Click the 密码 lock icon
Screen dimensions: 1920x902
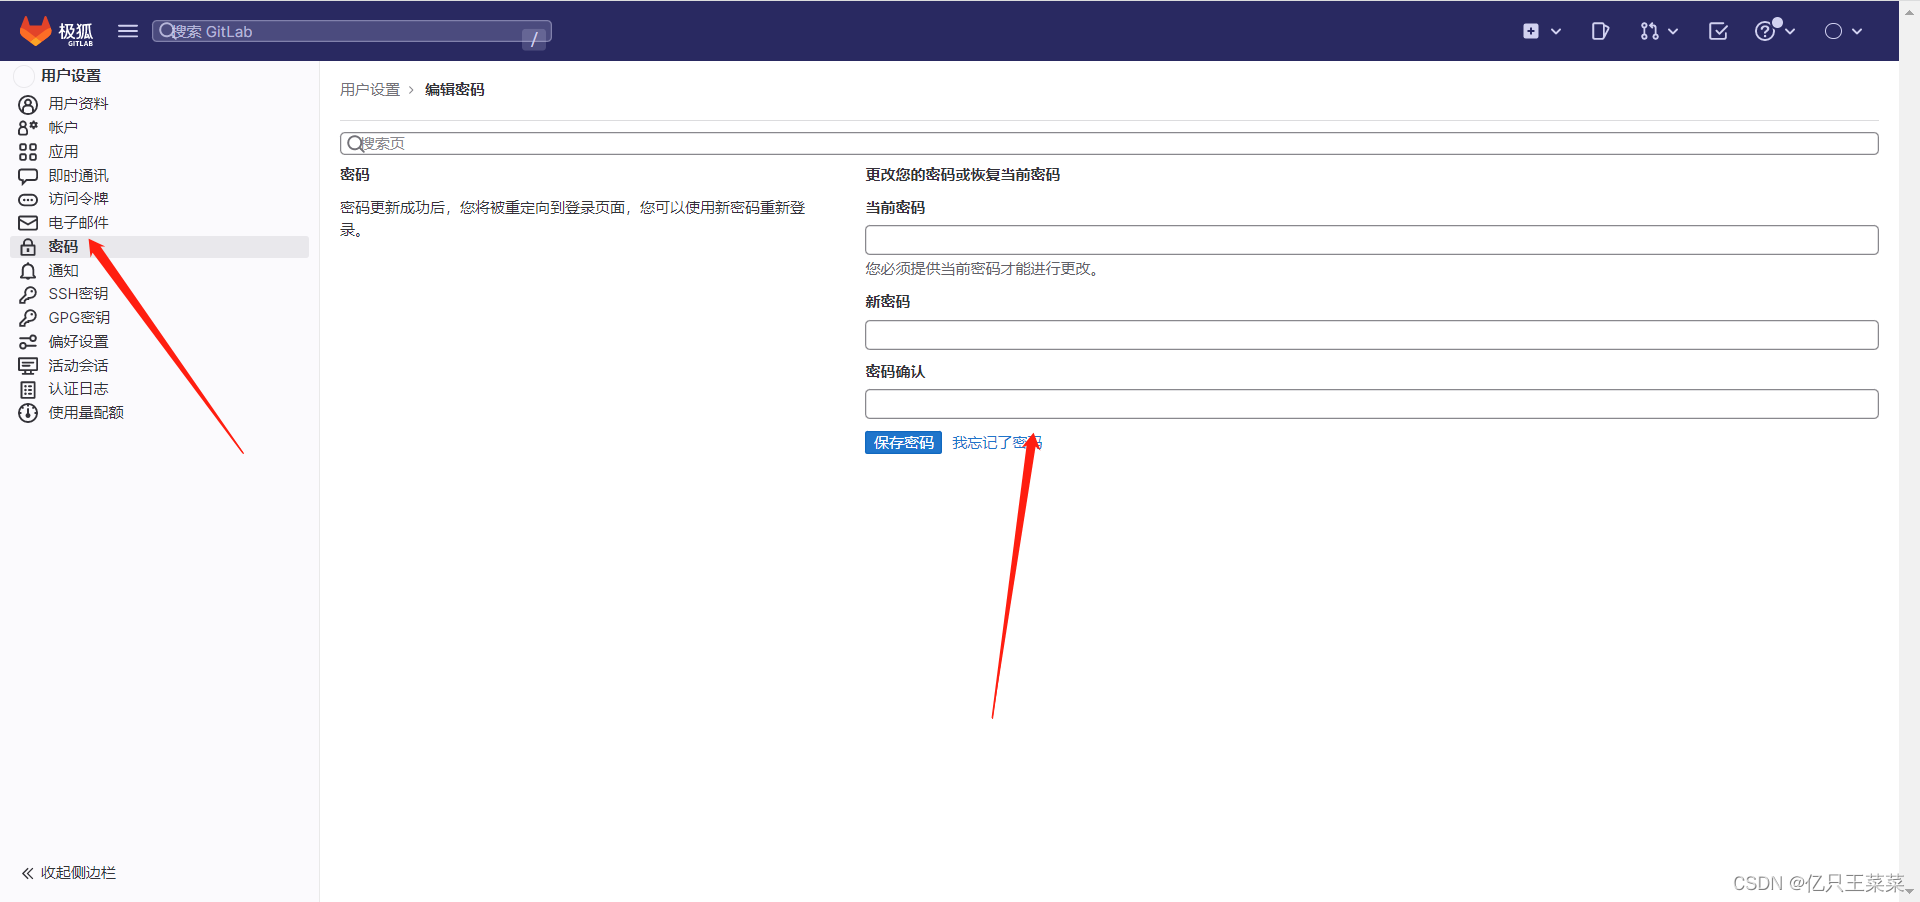coord(28,247)
